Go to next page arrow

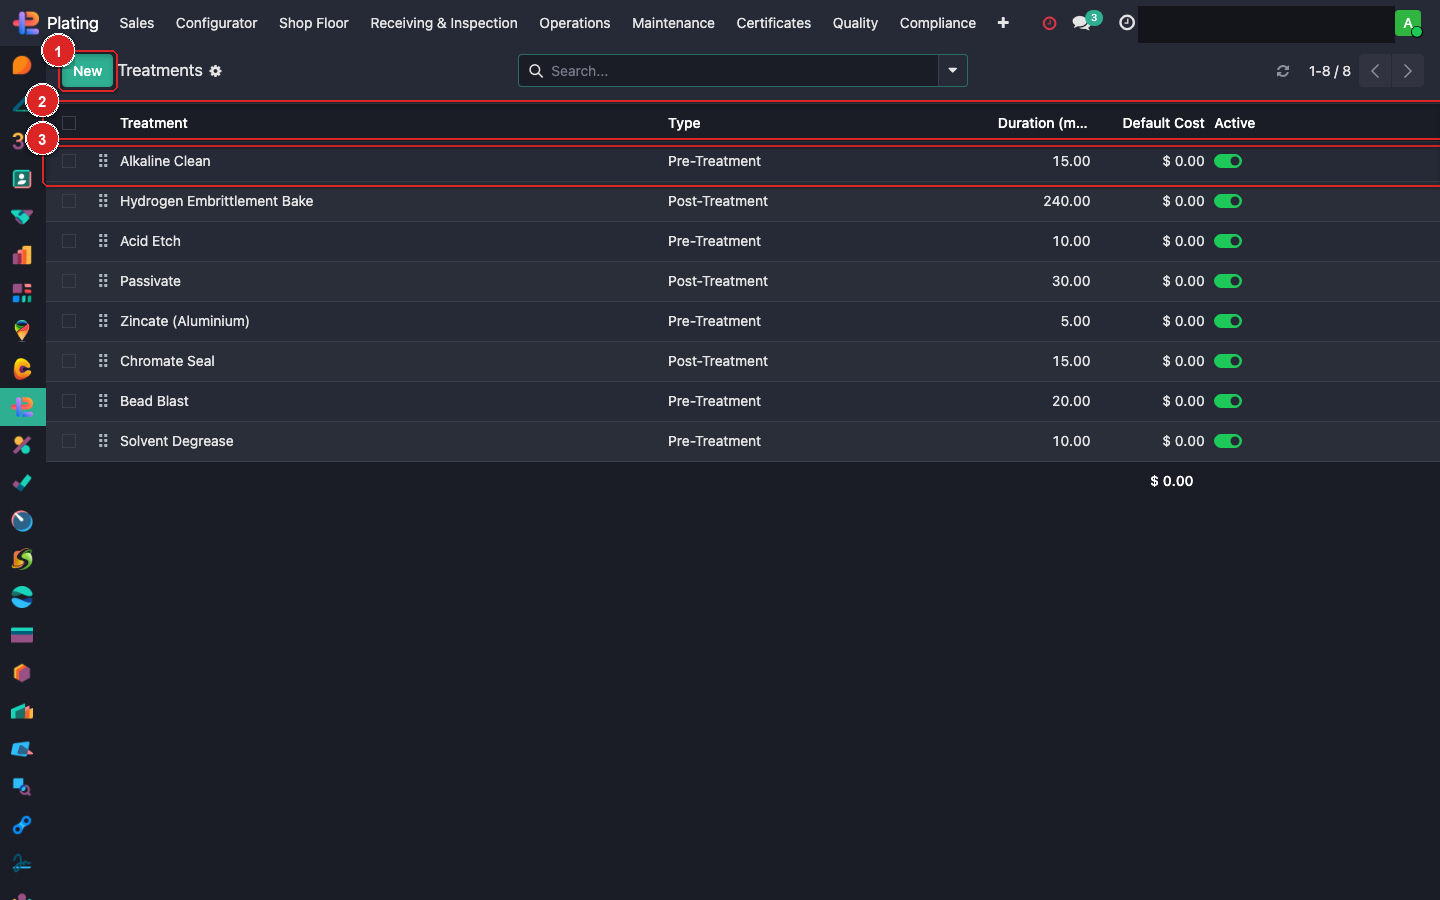(1408, 71)
